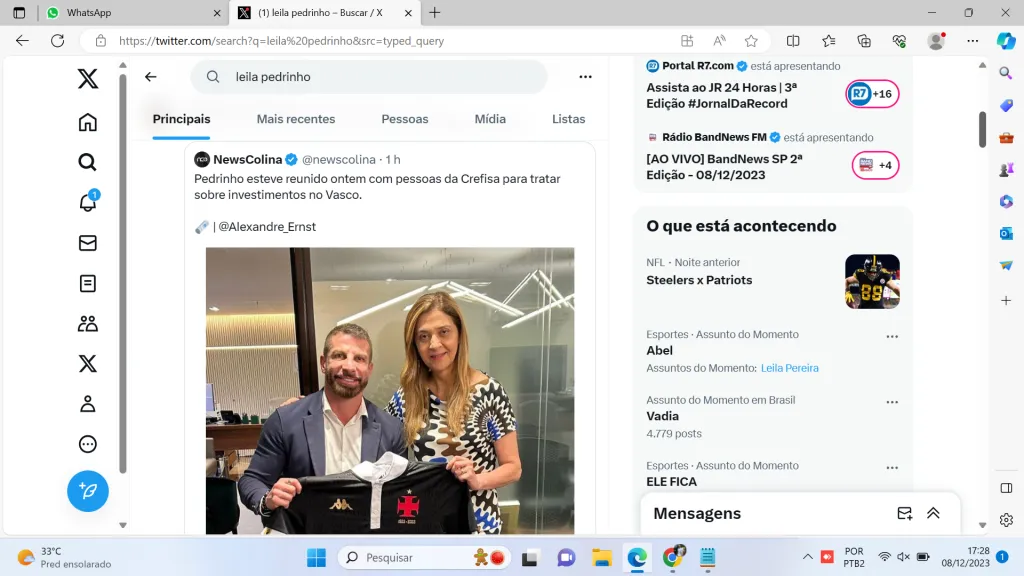Open the Lists icon in X sidebar
Viewport: 1024px width, 576px height.
(x=88, y=283)
